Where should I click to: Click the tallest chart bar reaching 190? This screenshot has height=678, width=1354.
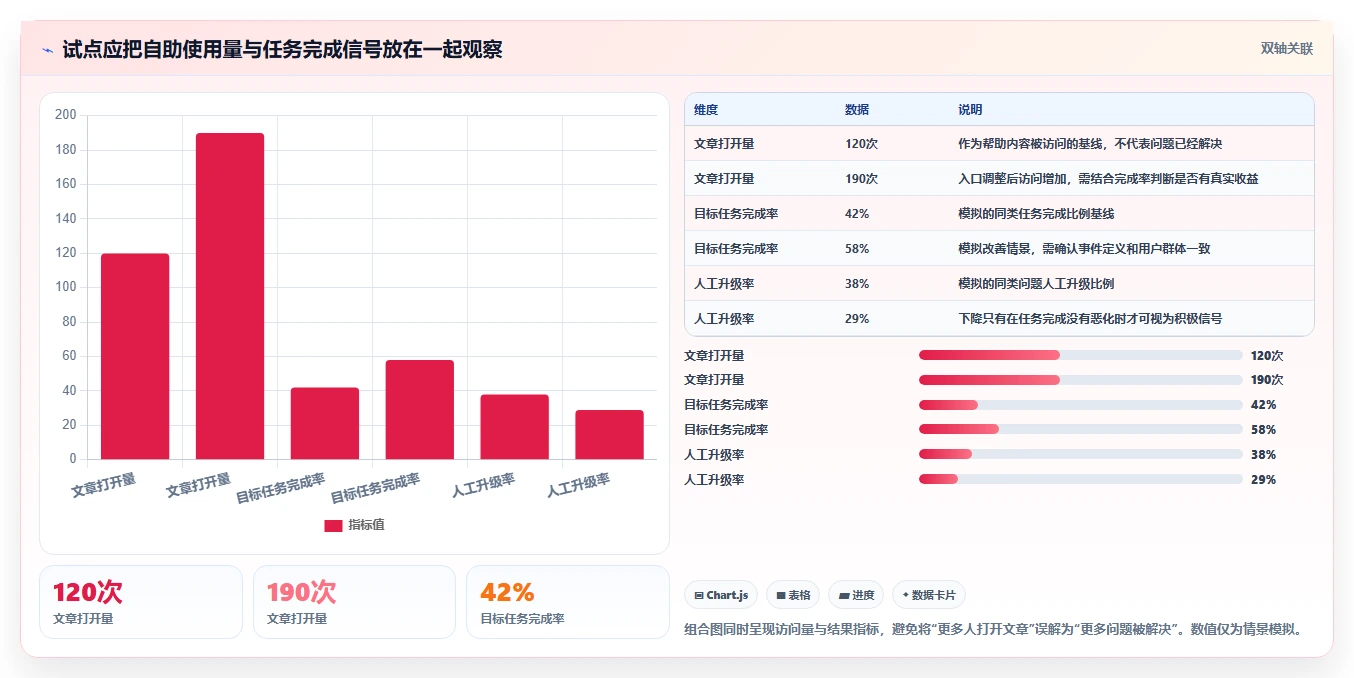[x=230, y=296]
